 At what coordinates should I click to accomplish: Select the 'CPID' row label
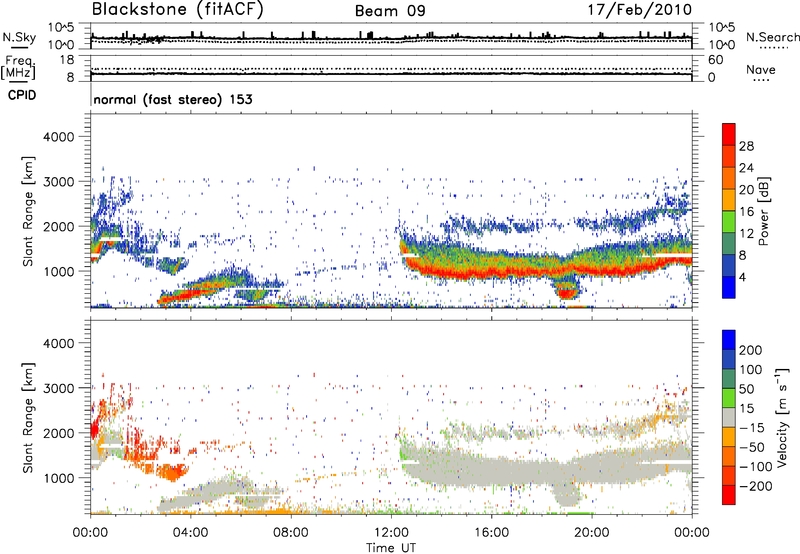point(22,95)
